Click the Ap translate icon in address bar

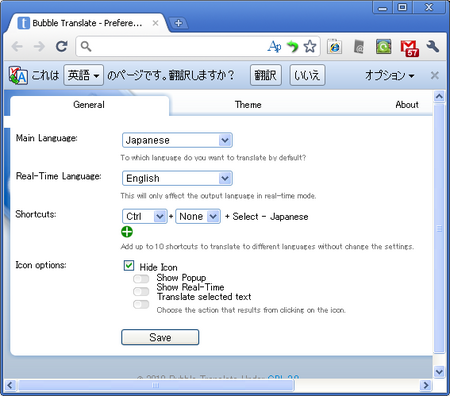coord(274,47)
